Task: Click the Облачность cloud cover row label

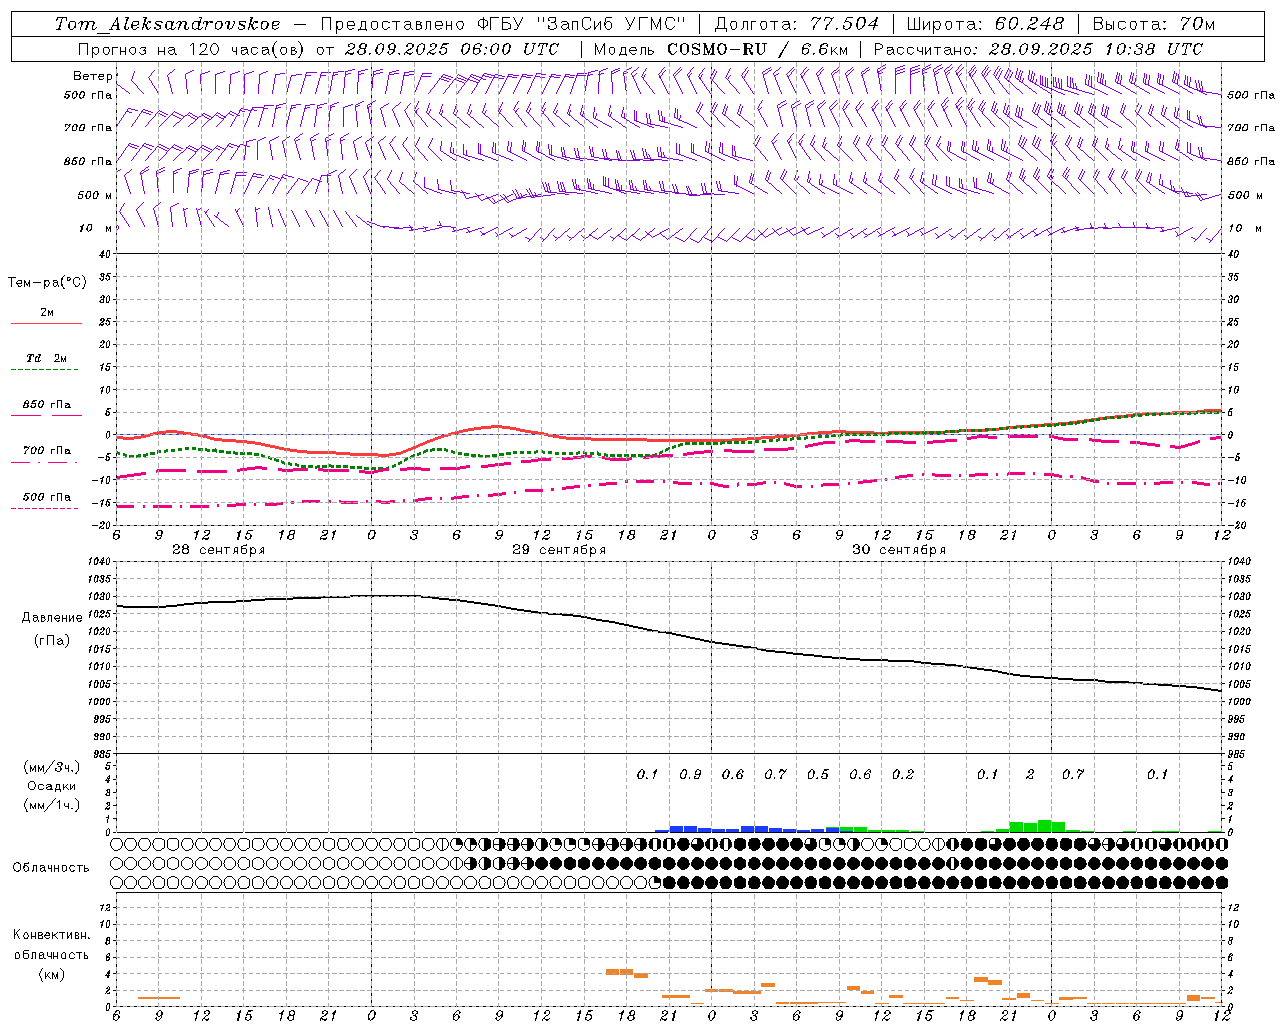Action: (x=51, y=868)
